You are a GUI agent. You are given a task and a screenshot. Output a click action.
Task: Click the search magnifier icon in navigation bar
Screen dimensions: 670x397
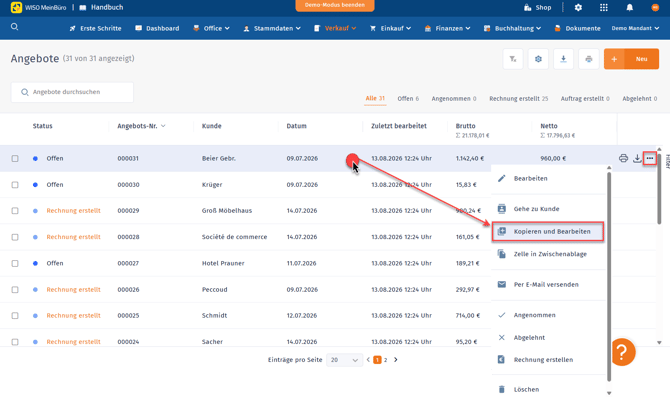(x=15, y=27)
